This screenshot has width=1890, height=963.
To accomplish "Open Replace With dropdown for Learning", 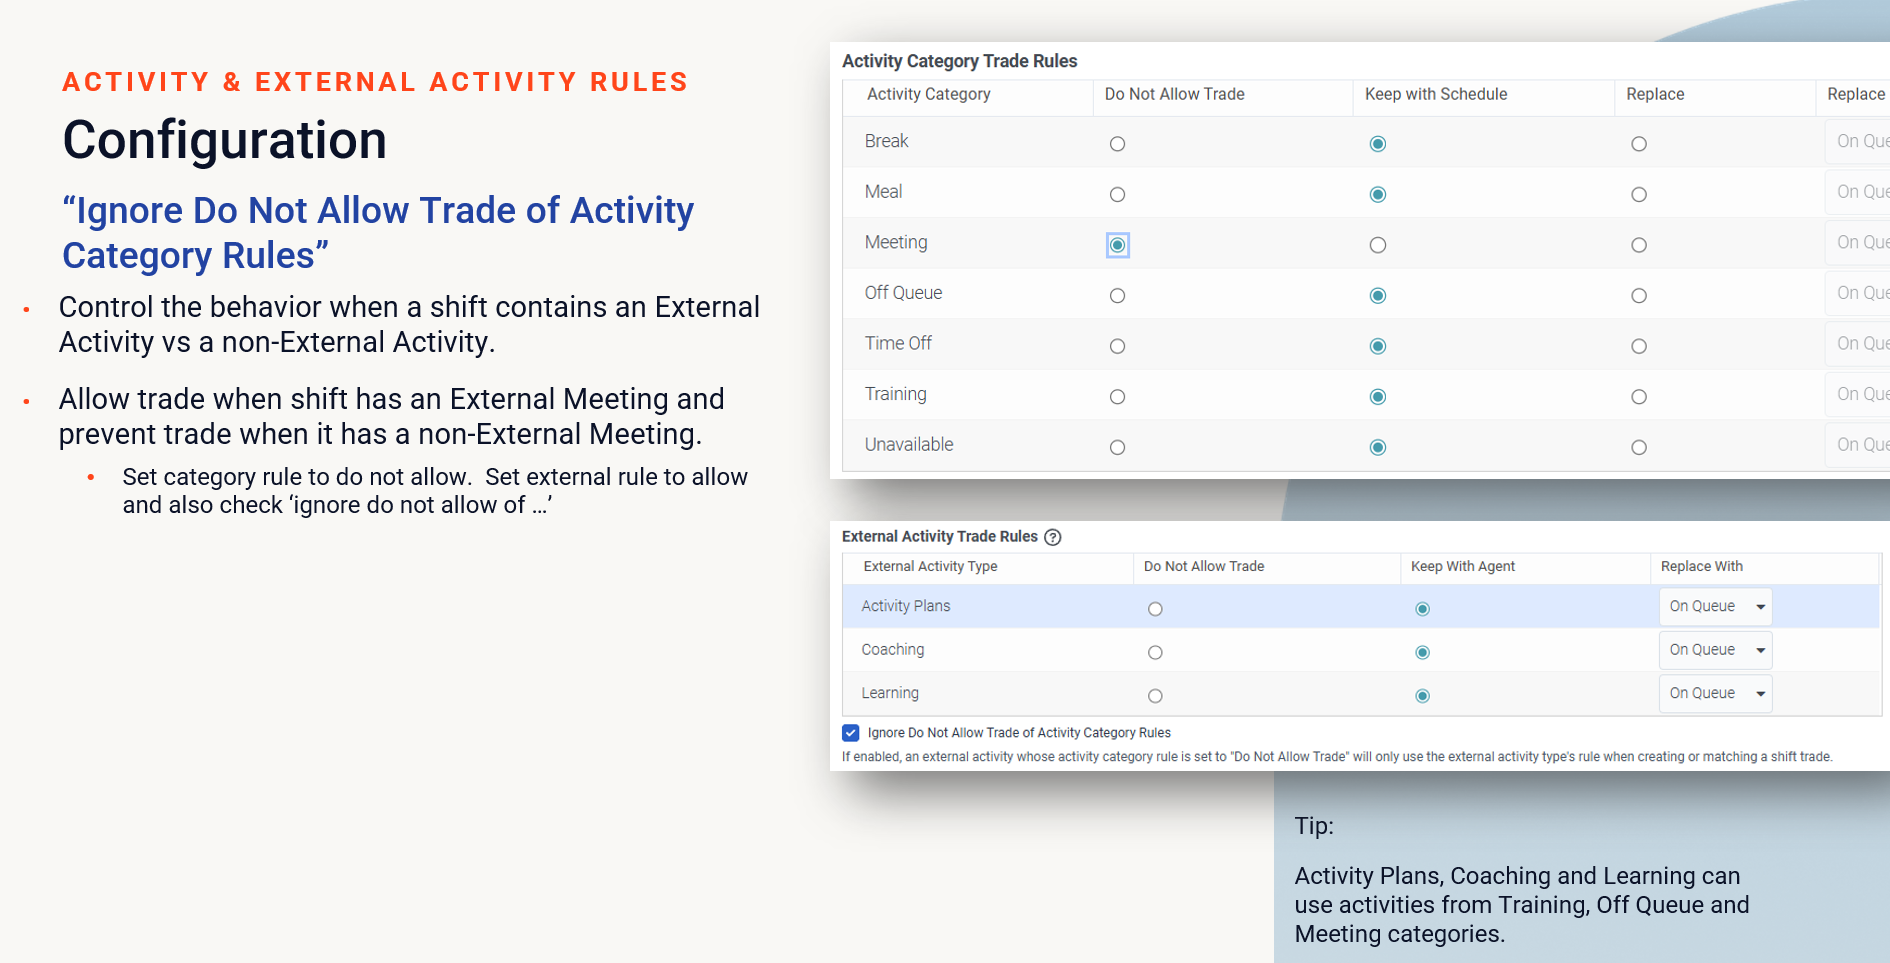I will click(x=1715, y=694).
